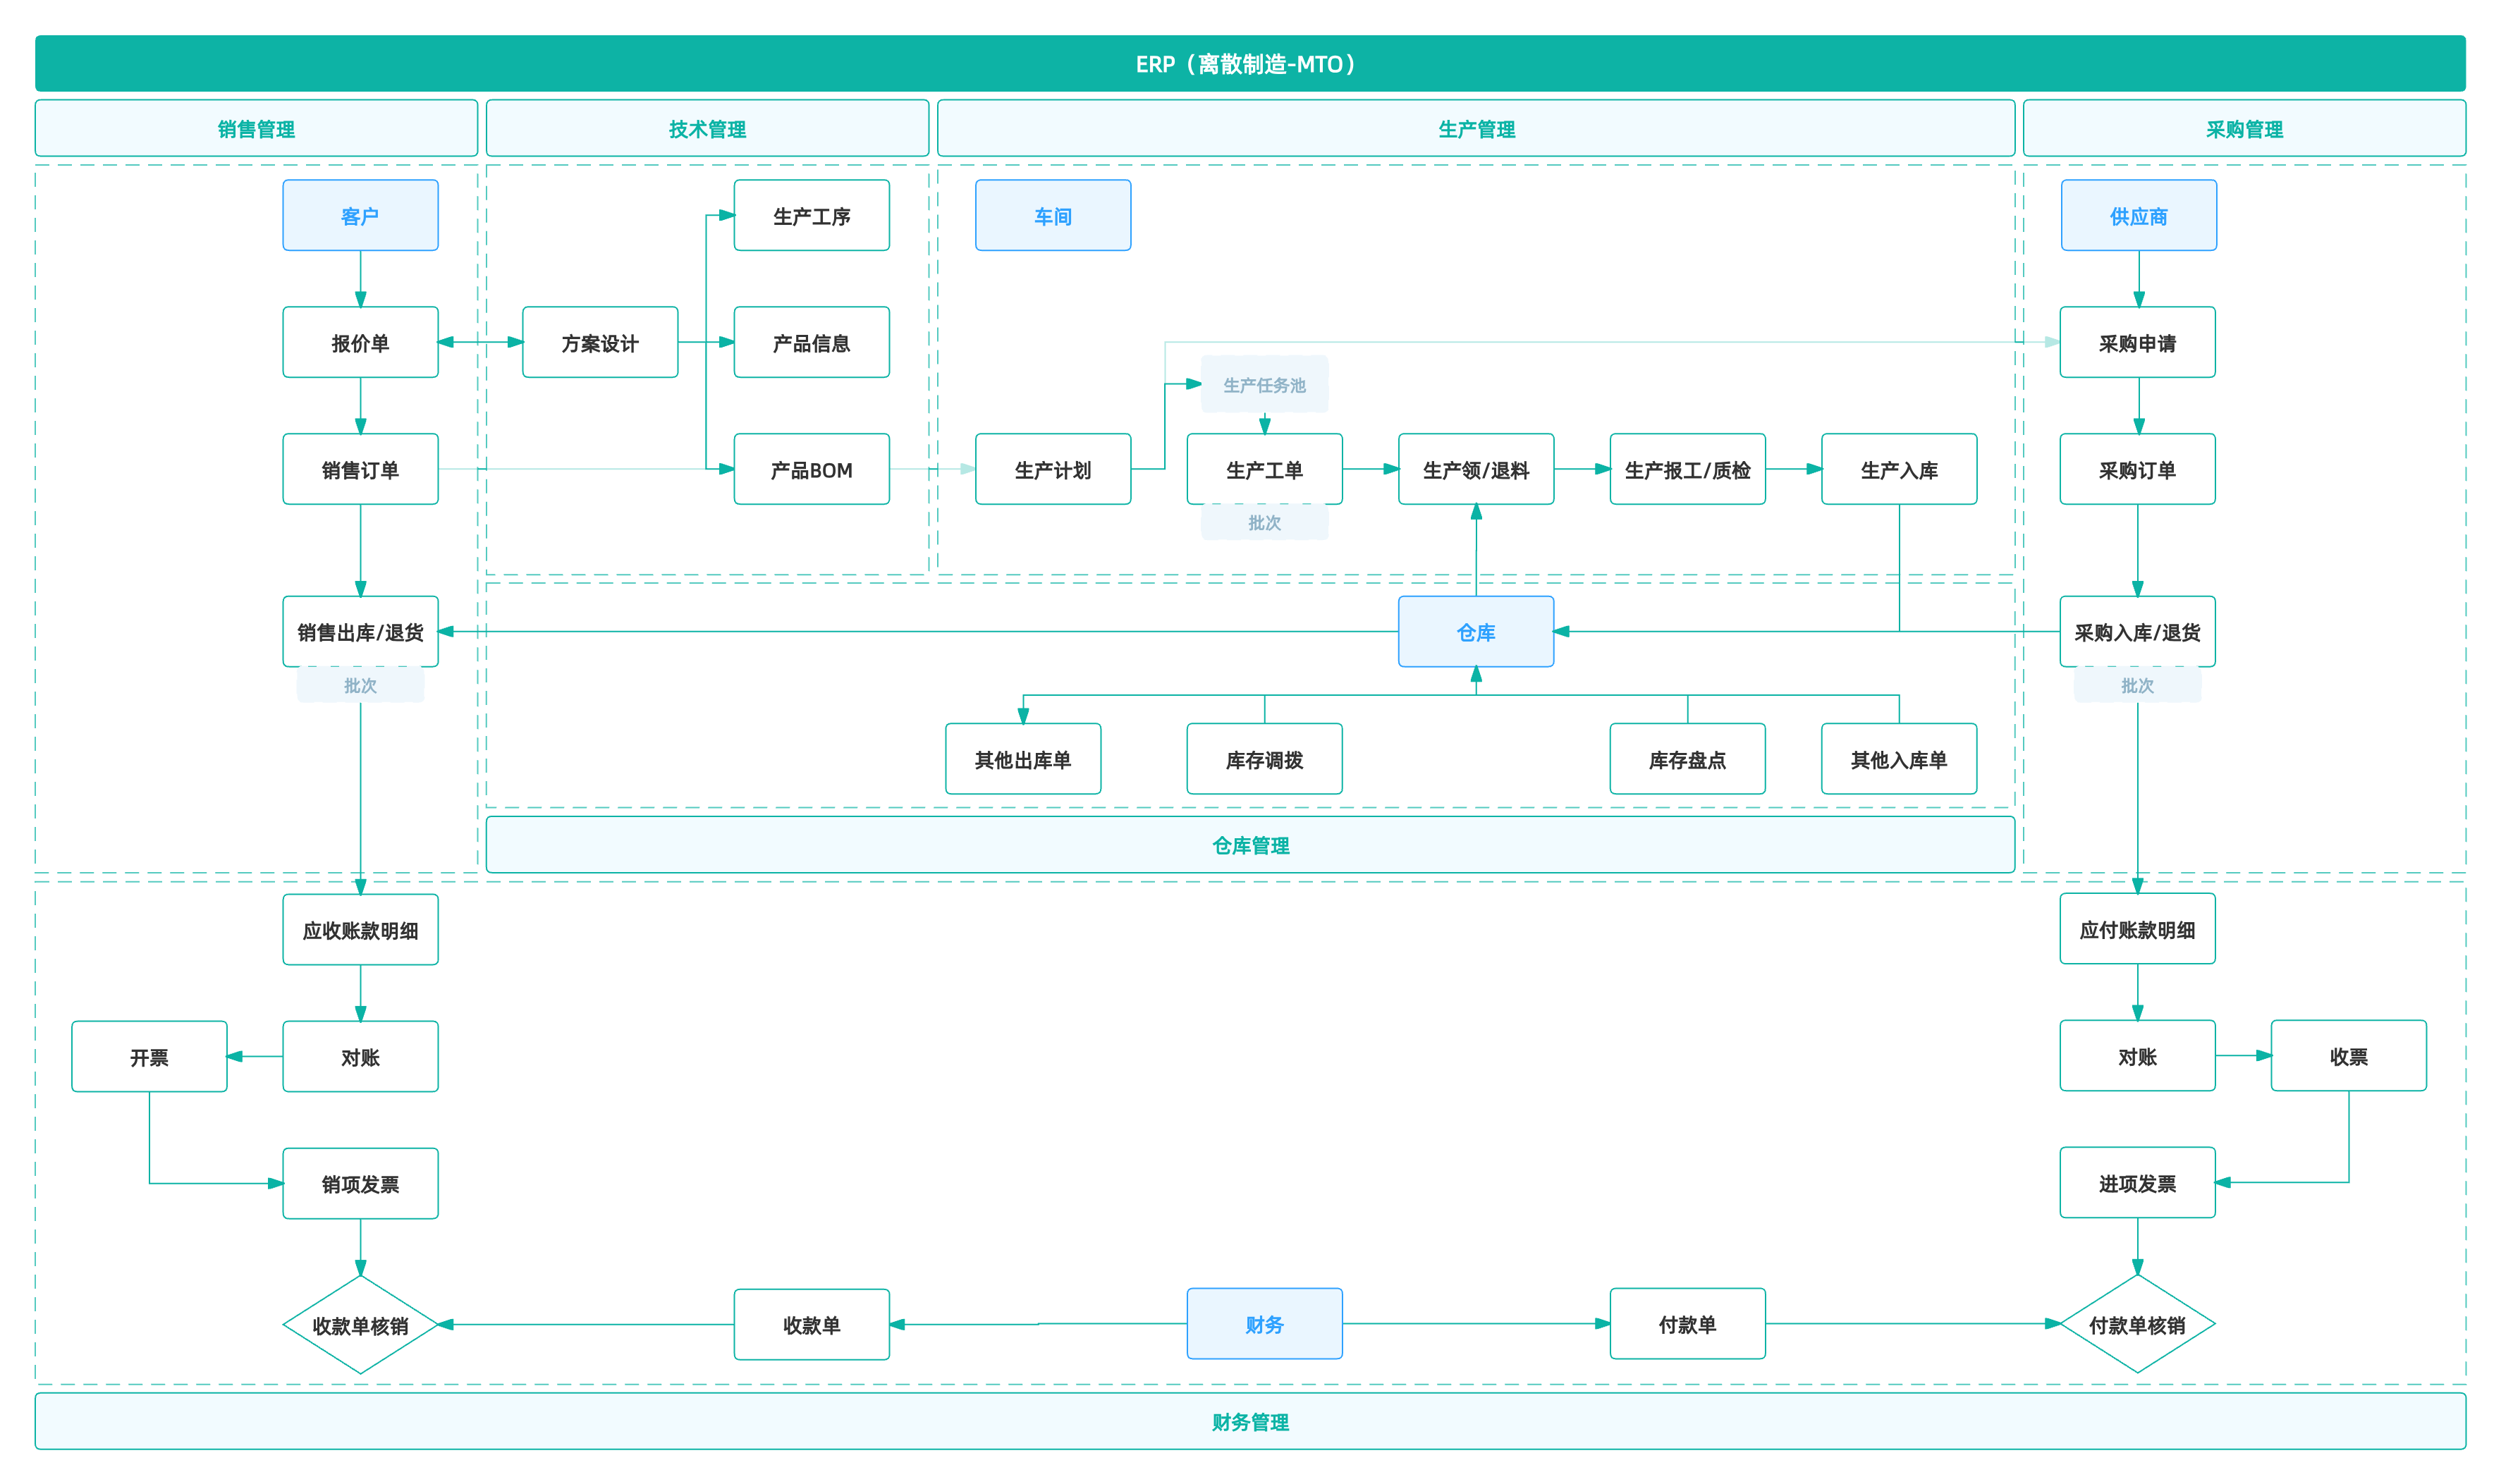Click the 收款单核销 diamond node
2501x1484 pixels.
pyautogui.click(x=360, y=1324)
